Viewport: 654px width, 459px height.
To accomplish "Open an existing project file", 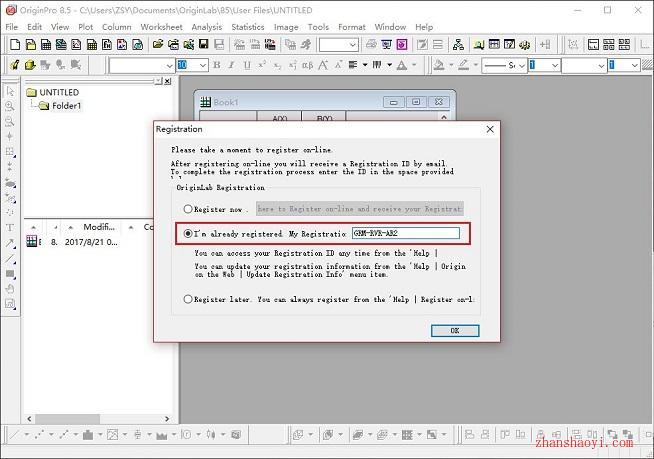I will click(158, 44).
